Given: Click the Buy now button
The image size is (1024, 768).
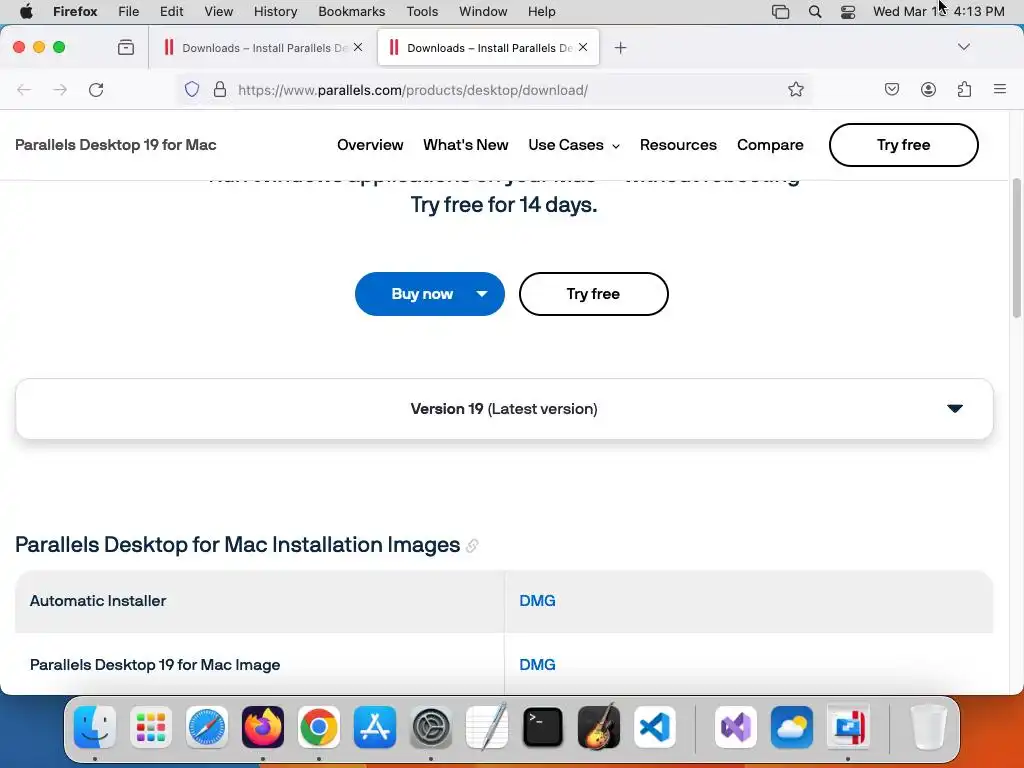Looking at the screenshot, I should 422,294.
